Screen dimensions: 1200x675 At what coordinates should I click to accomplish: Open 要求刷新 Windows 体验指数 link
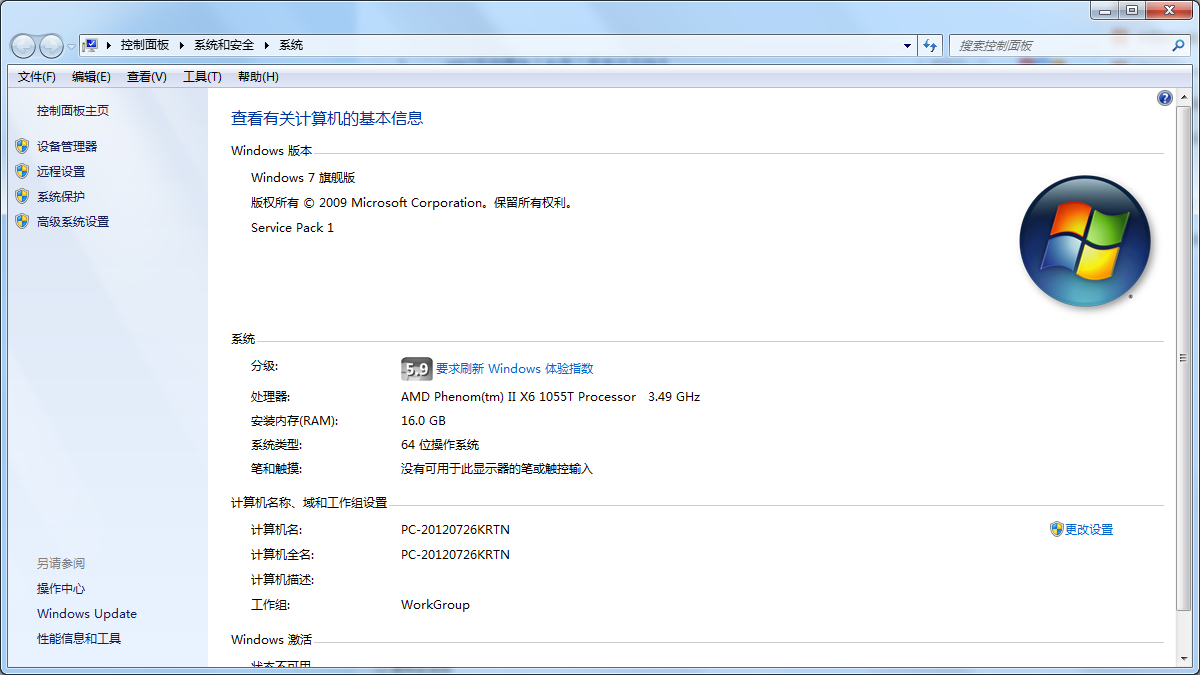[x=514, y=369]
